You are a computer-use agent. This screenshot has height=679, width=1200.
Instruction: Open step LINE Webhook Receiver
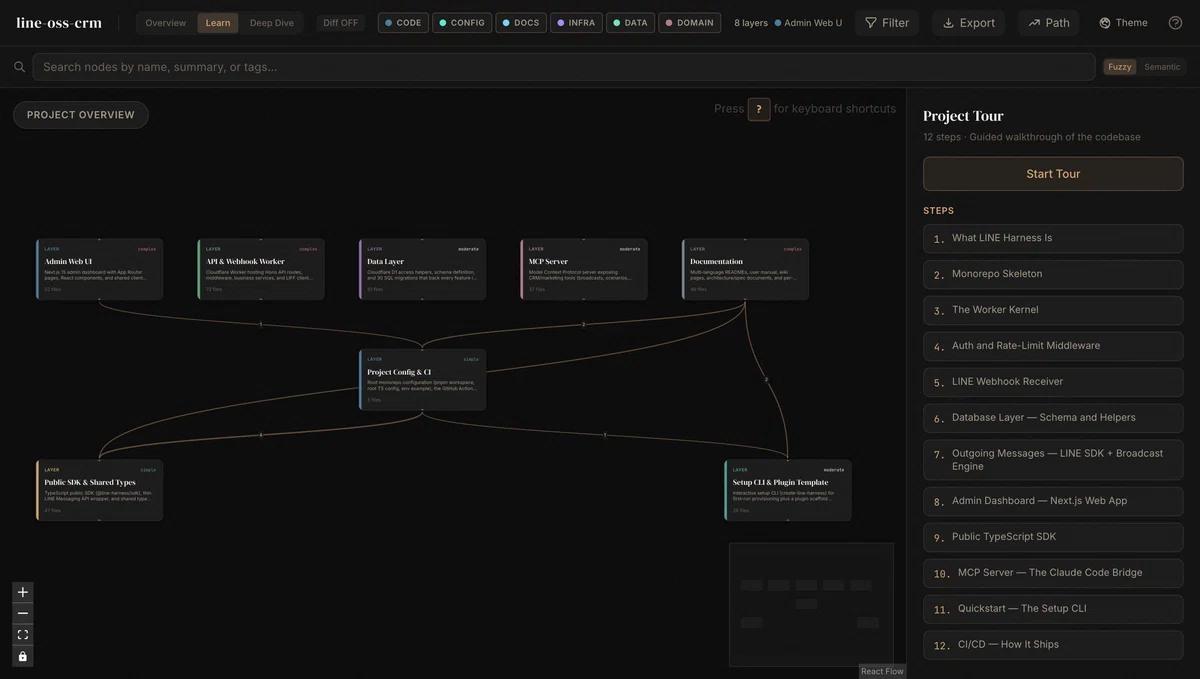[1053, 382]
